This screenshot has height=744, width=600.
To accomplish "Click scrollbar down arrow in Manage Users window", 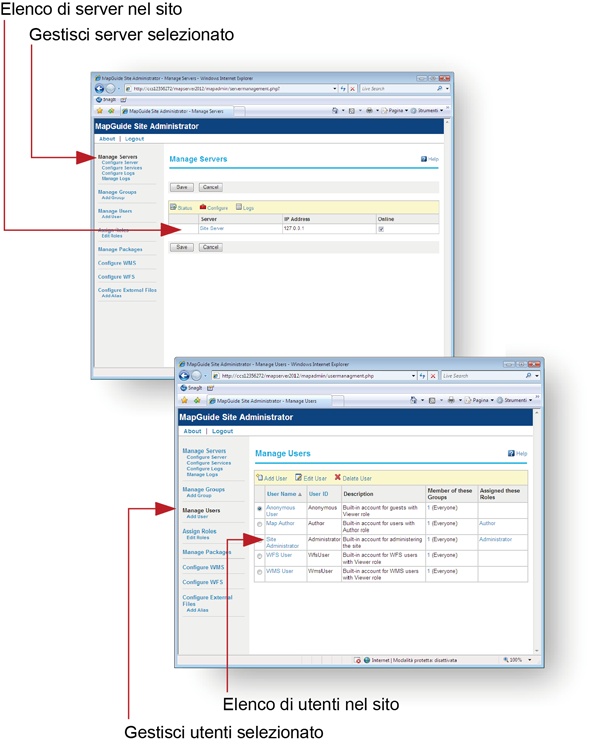I will [537, 651].
